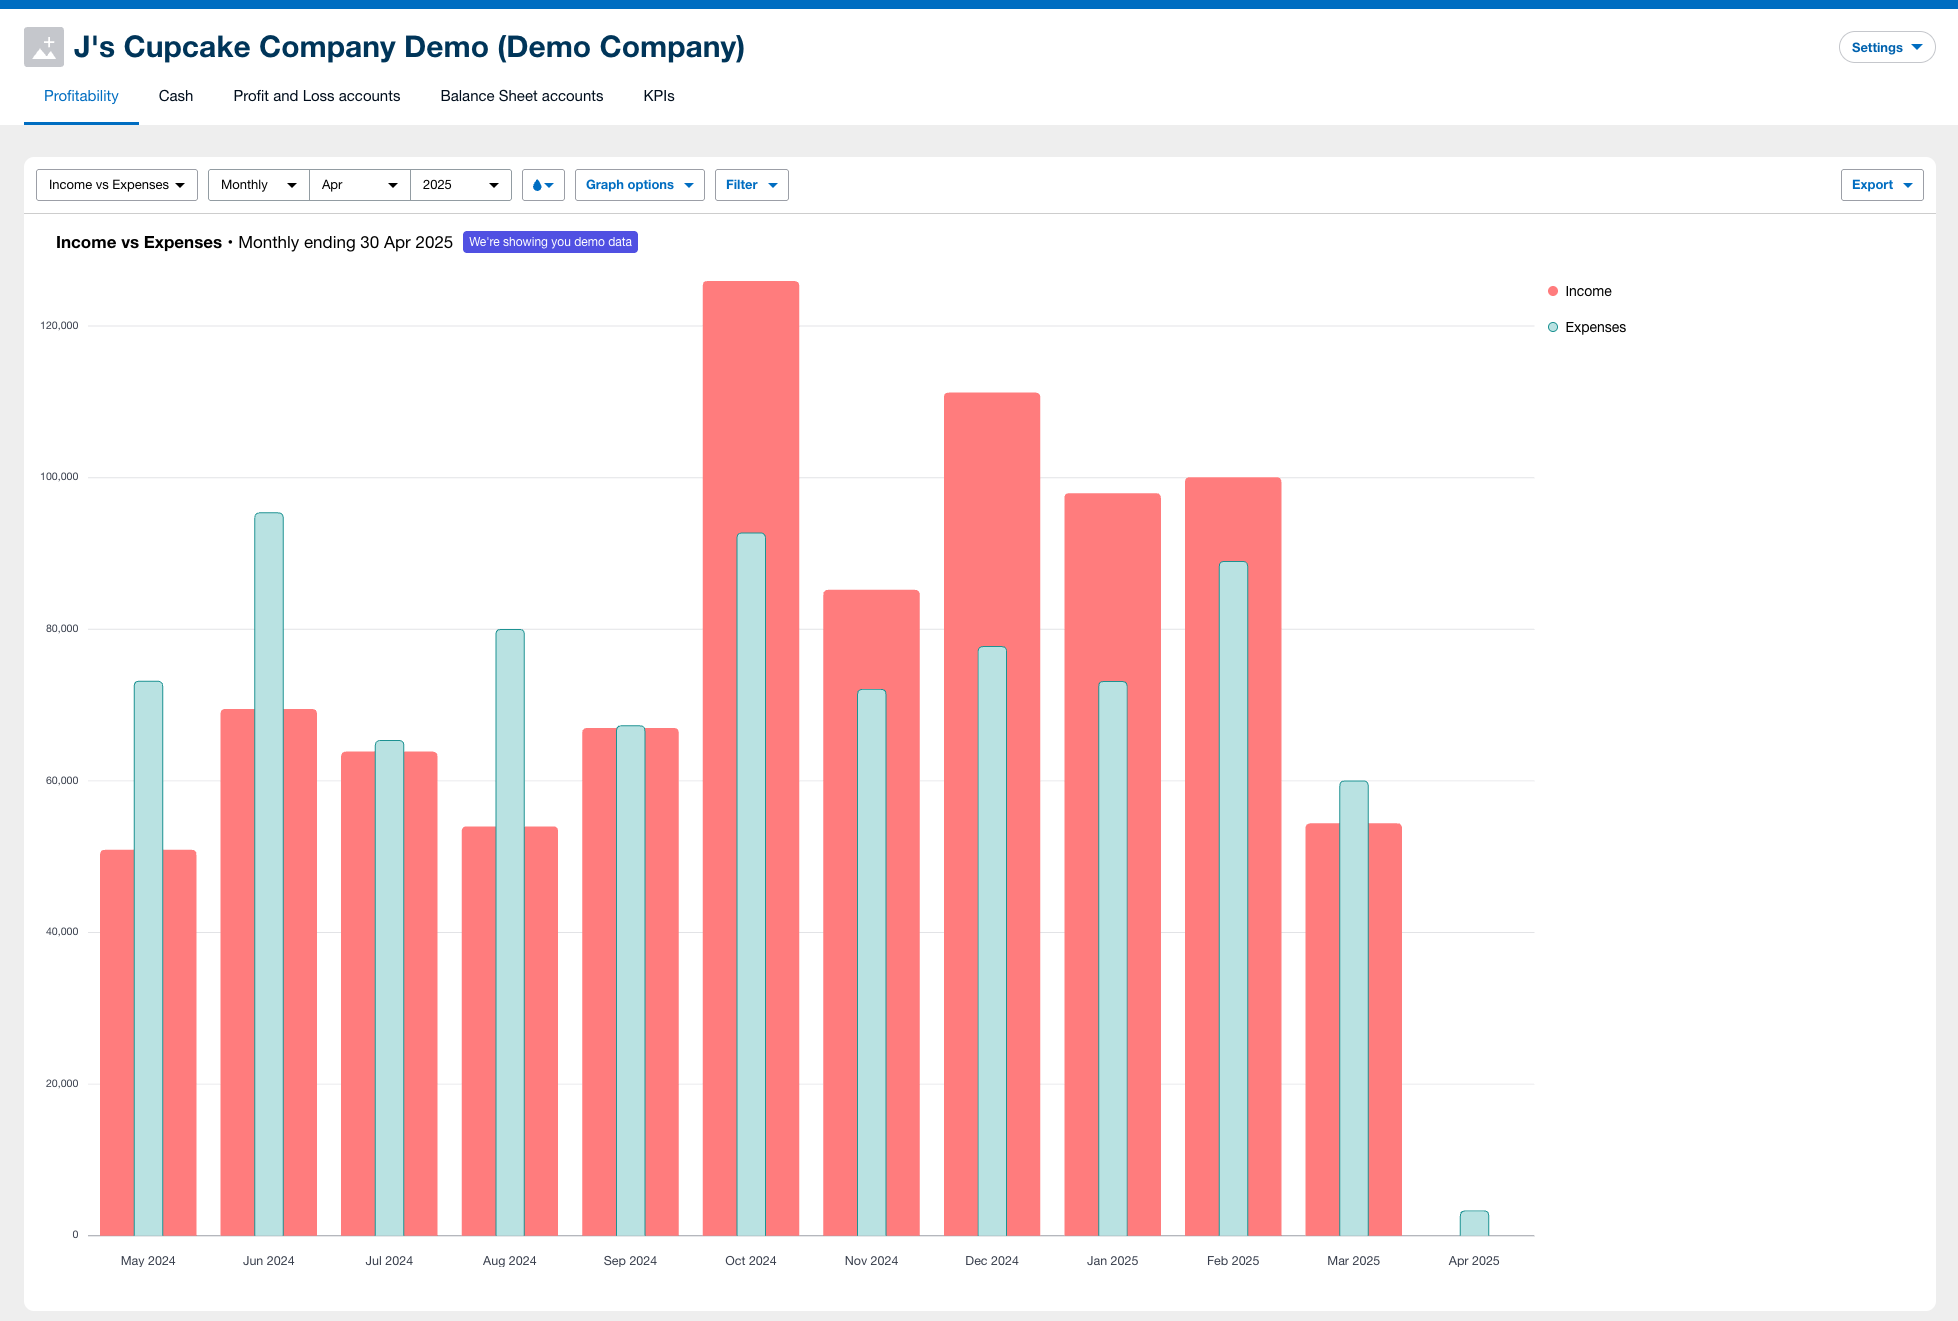Toggle Income series visibility in the legend
Image resolution: width=1958 pixels, height=1321 pixels.
coord(1588,291)
